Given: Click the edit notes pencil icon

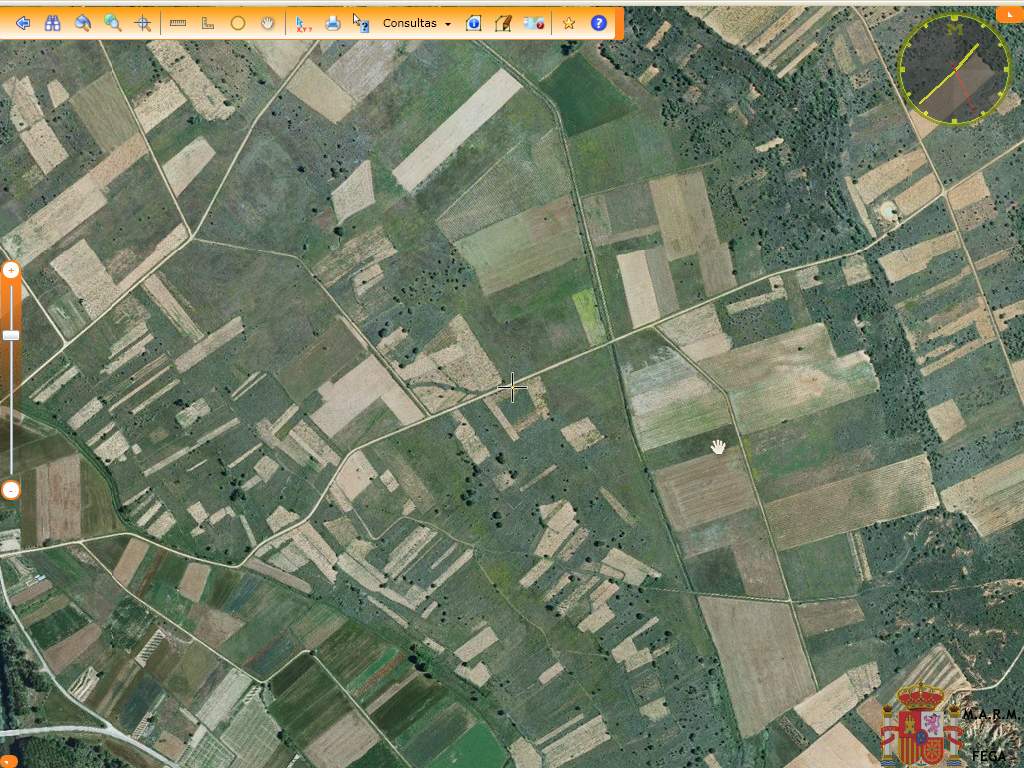Looking at the screenshot, I should click(504, 23).
